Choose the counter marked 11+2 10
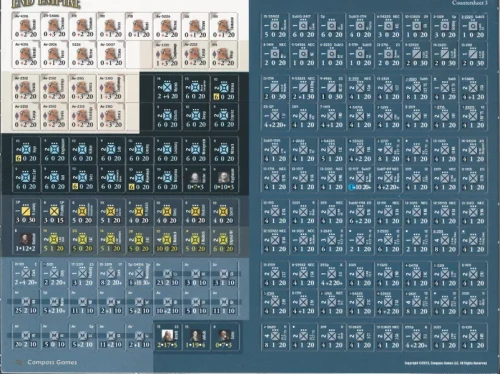Image resolution: width=500 pixels, height=374 pixels. tap(111, 337)
